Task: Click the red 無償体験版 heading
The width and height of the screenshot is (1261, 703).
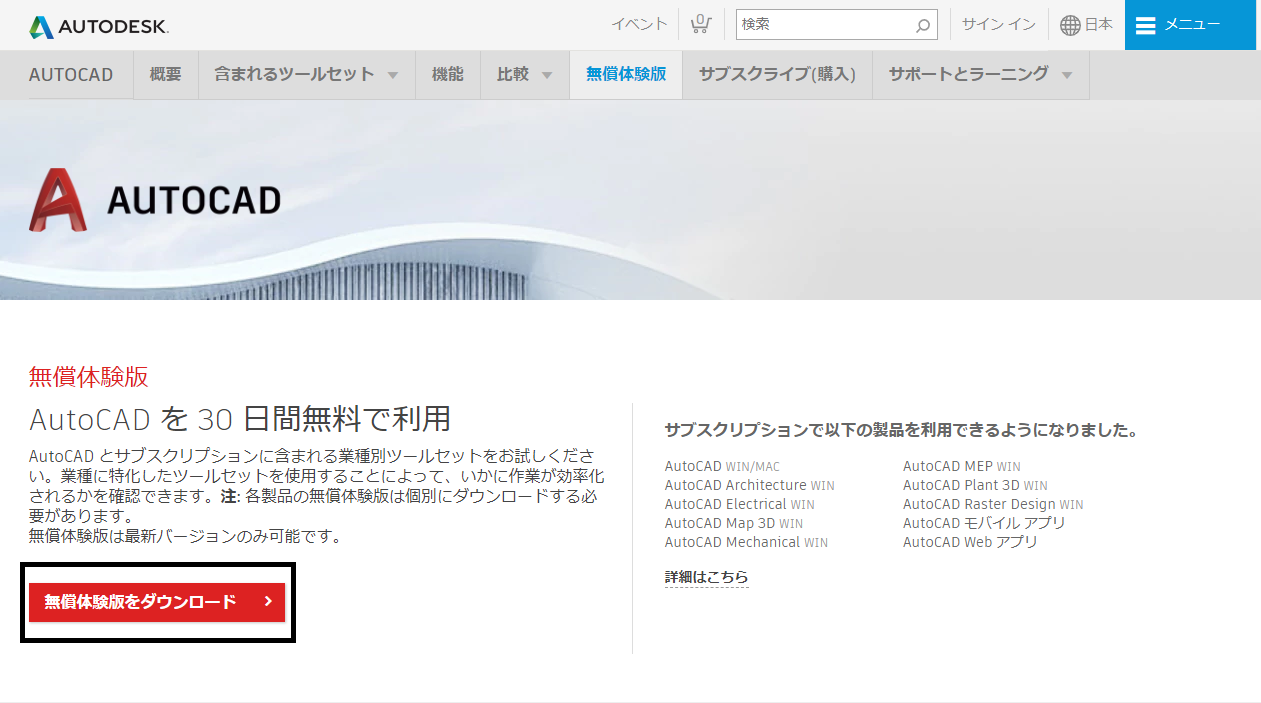Action: (x=89, y=377)
